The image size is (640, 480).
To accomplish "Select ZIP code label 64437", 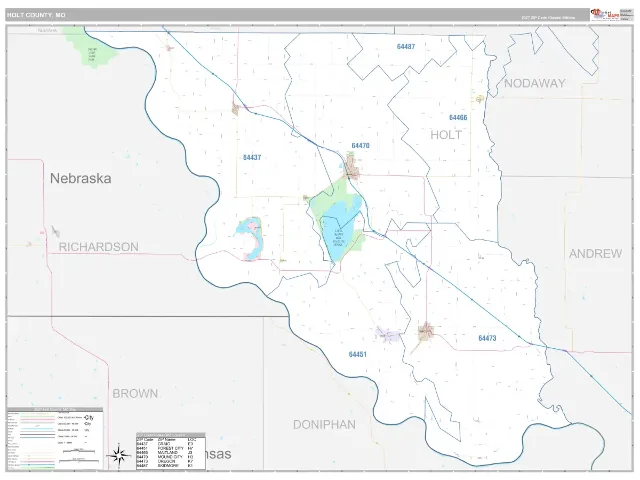I will pyautogui.click(x=252, y=158).
